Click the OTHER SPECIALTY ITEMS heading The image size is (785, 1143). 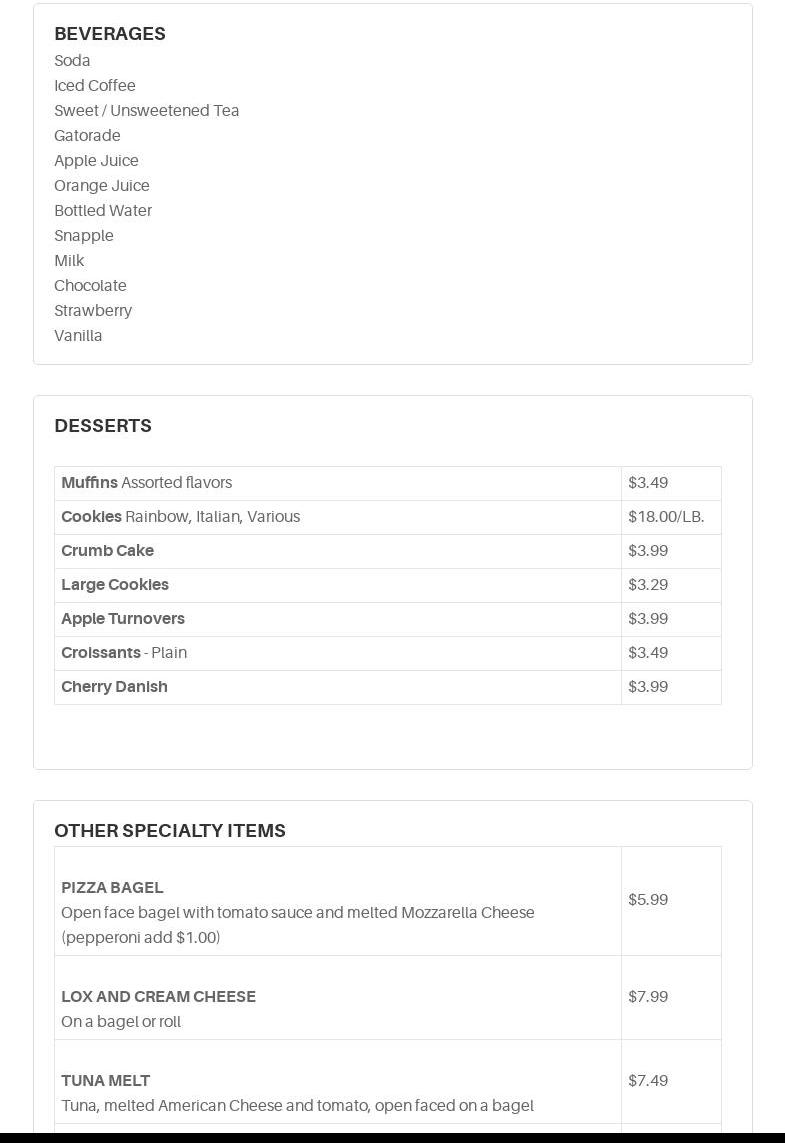tap(170, 831)
